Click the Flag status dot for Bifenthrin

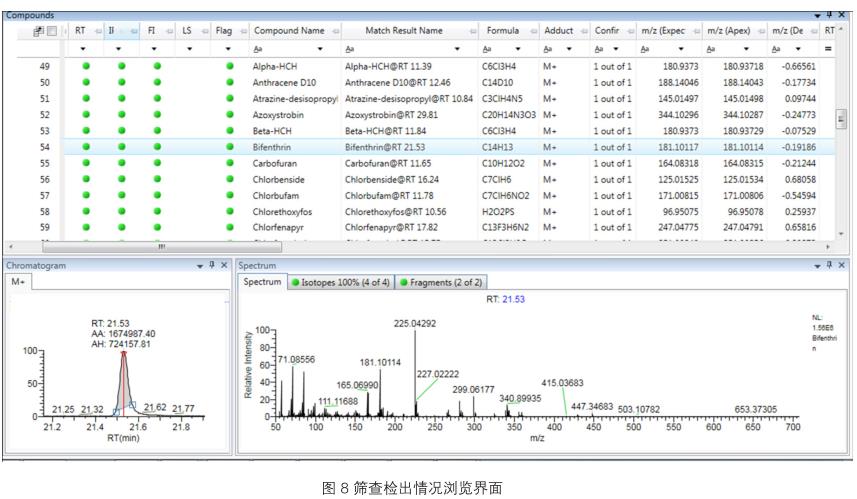[x=230, y=146]
